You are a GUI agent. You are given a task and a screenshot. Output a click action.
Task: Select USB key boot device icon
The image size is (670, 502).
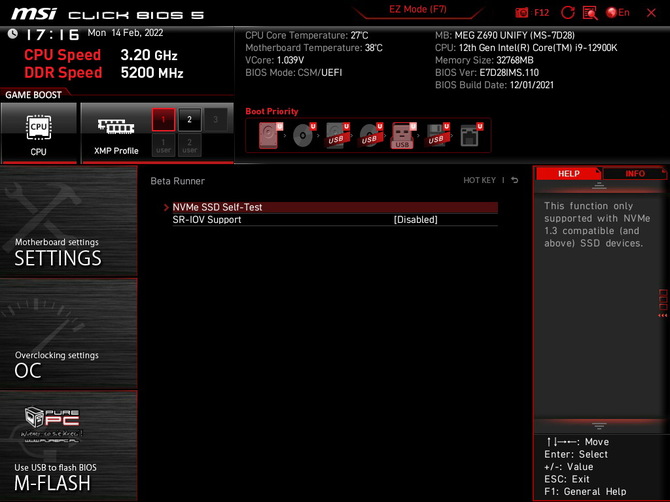click(x=403, y=135)
